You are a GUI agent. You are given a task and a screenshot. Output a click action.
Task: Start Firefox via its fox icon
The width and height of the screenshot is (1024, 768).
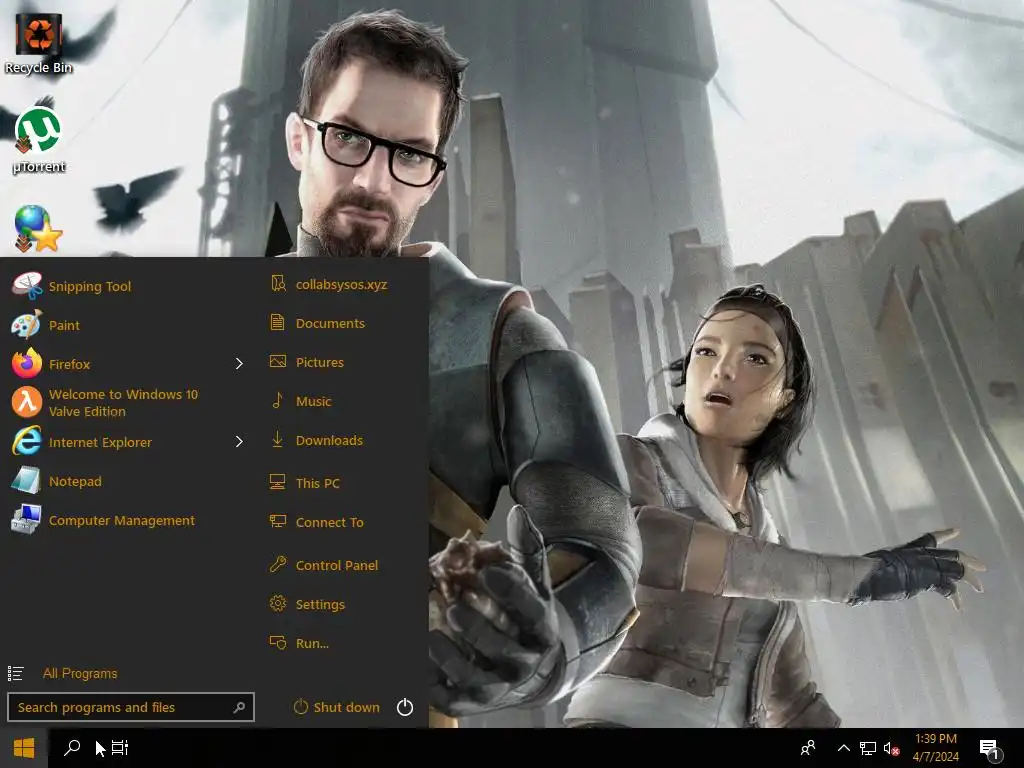point(27,364)
